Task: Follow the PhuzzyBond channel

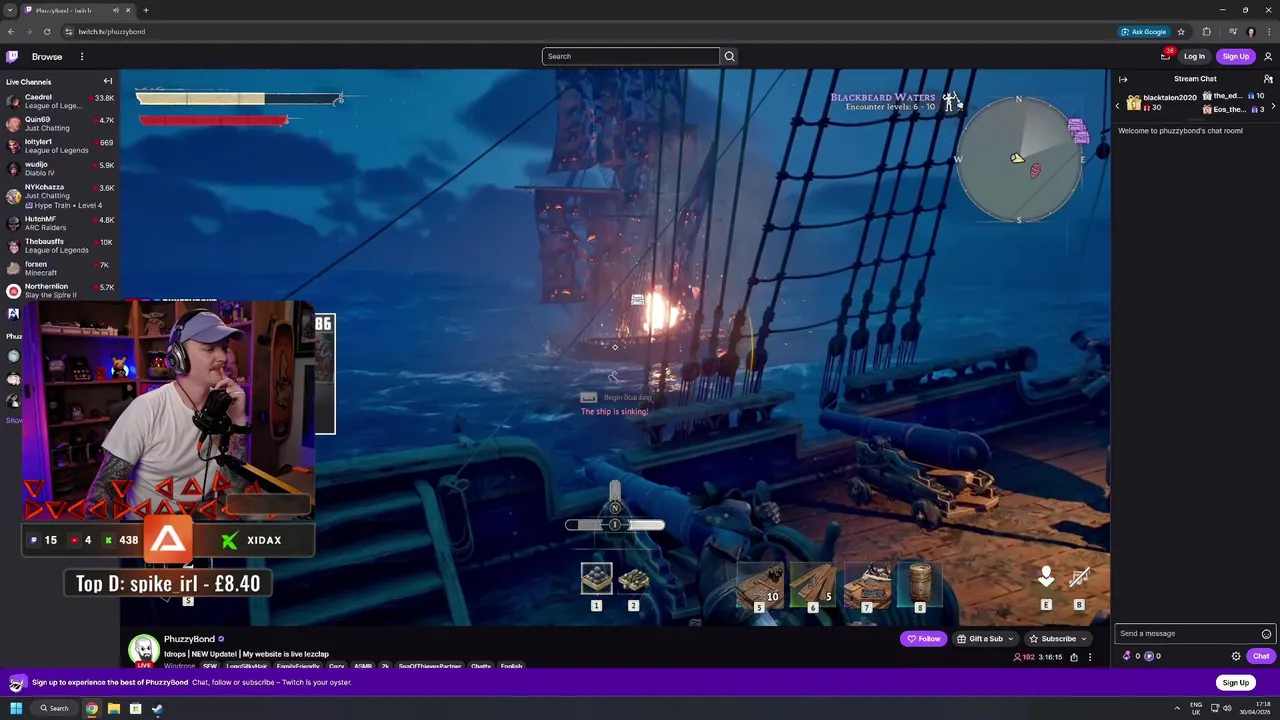Action: click(924, 639)
